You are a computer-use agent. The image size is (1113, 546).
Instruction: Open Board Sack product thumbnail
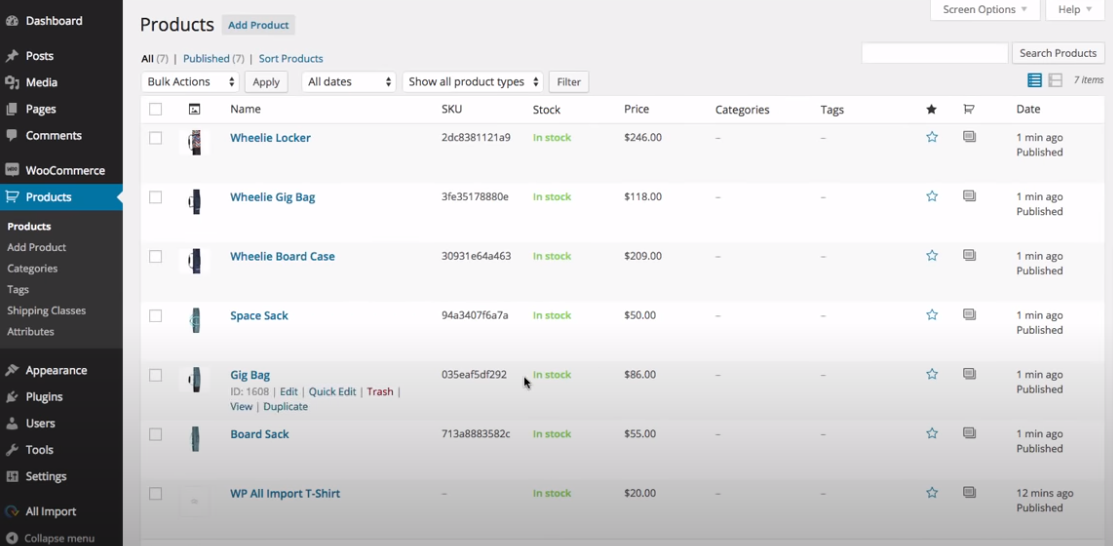pos(194,439)
